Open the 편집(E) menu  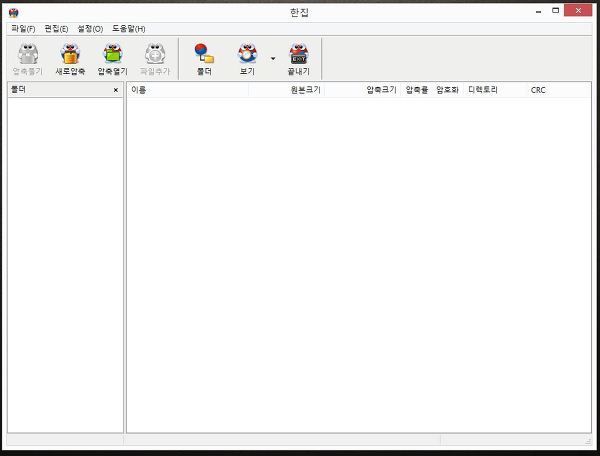click(56, 29)
